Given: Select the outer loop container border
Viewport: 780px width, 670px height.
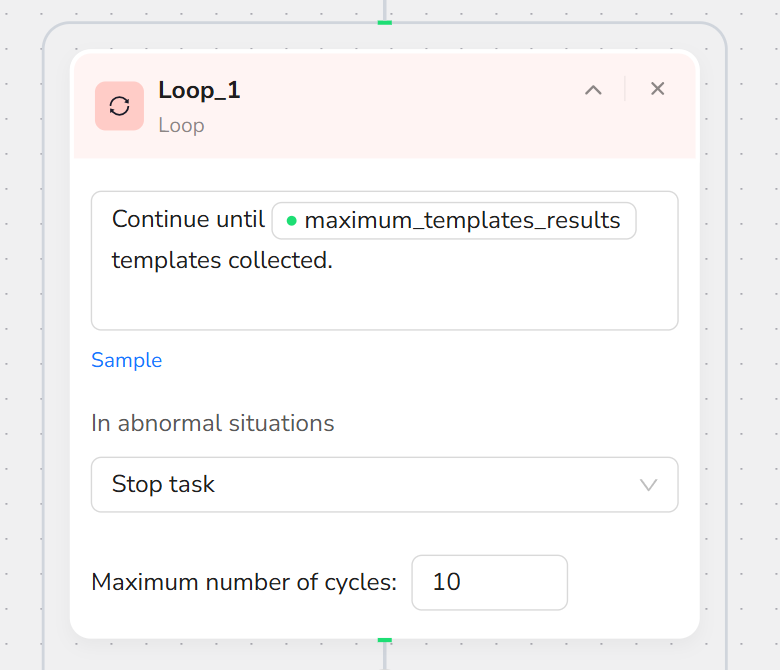Looking at the screenshot, I should tap(44, 348).
